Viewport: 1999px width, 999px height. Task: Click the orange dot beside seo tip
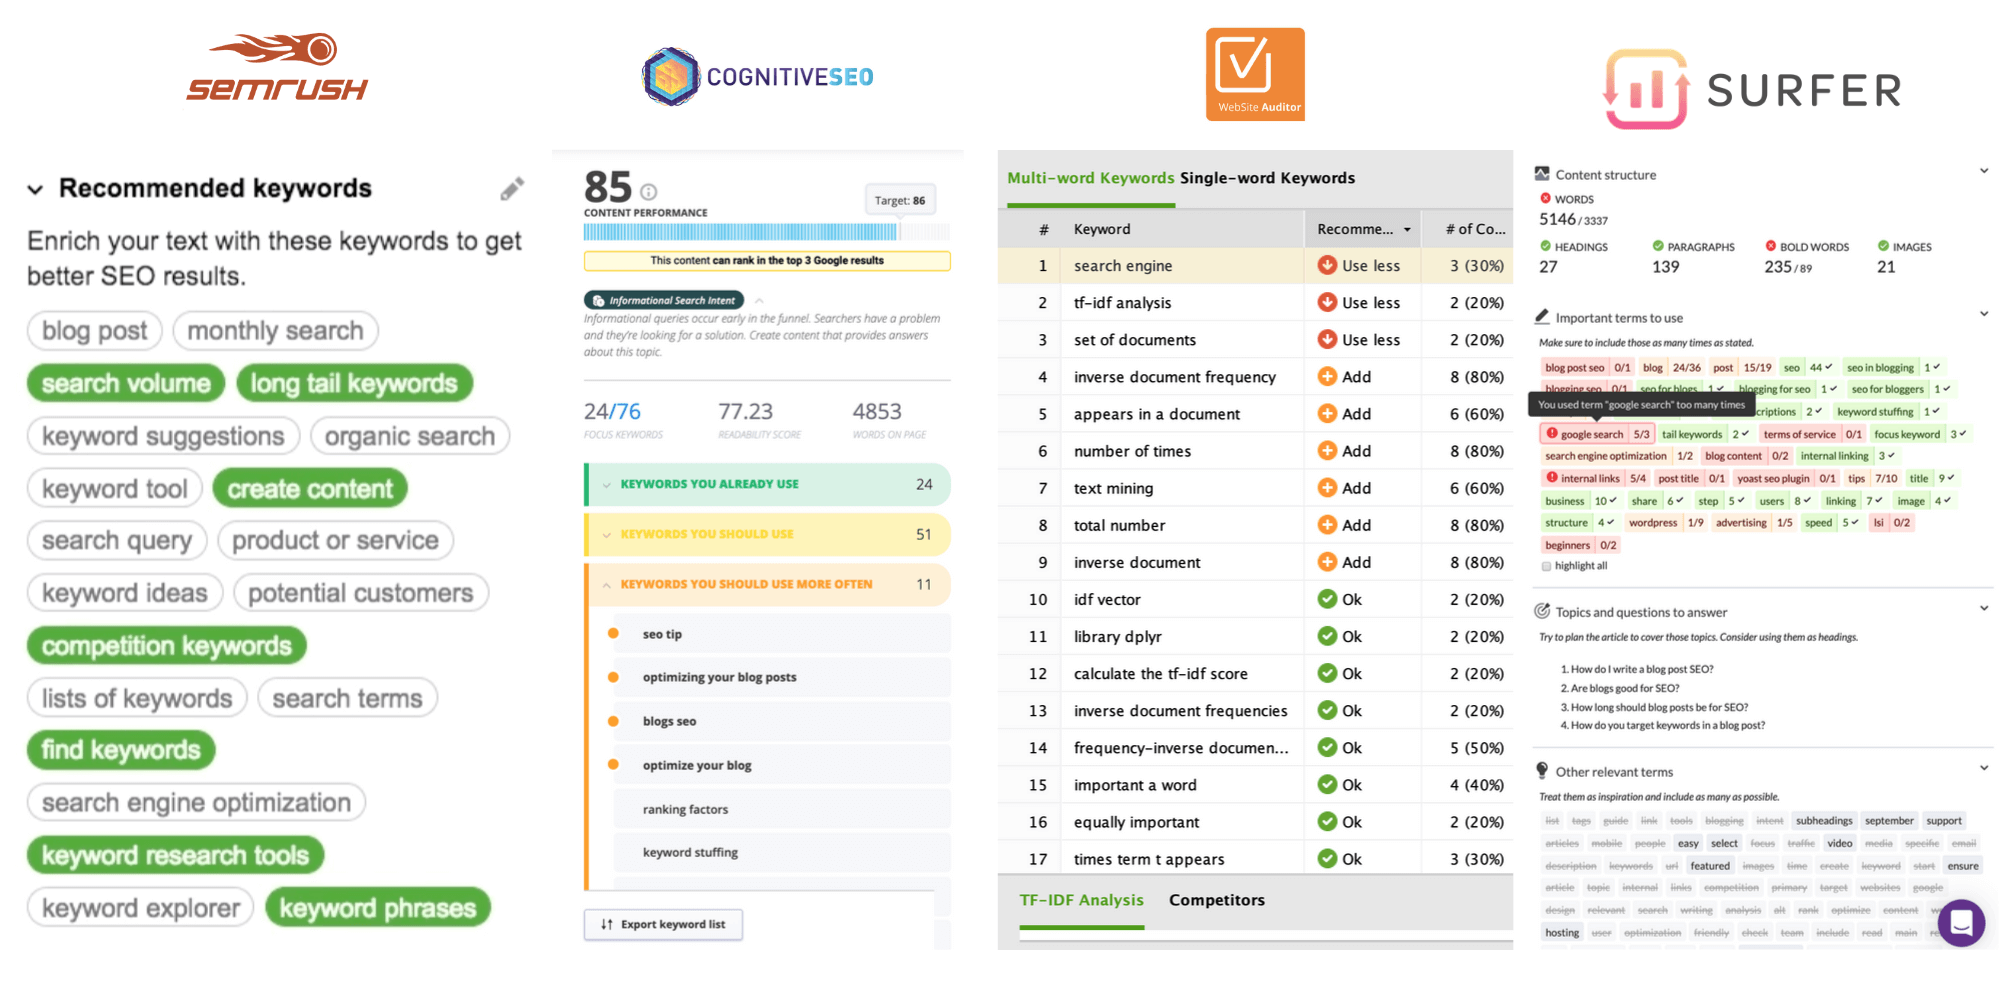tap(613, 633)
